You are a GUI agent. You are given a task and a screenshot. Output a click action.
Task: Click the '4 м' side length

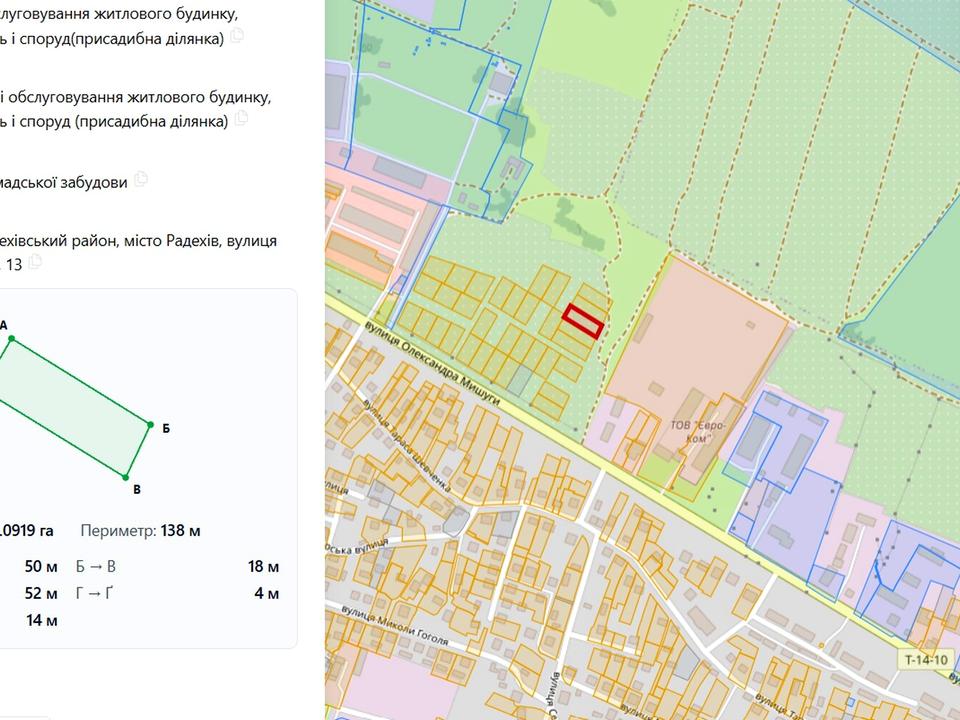(266, 593)
